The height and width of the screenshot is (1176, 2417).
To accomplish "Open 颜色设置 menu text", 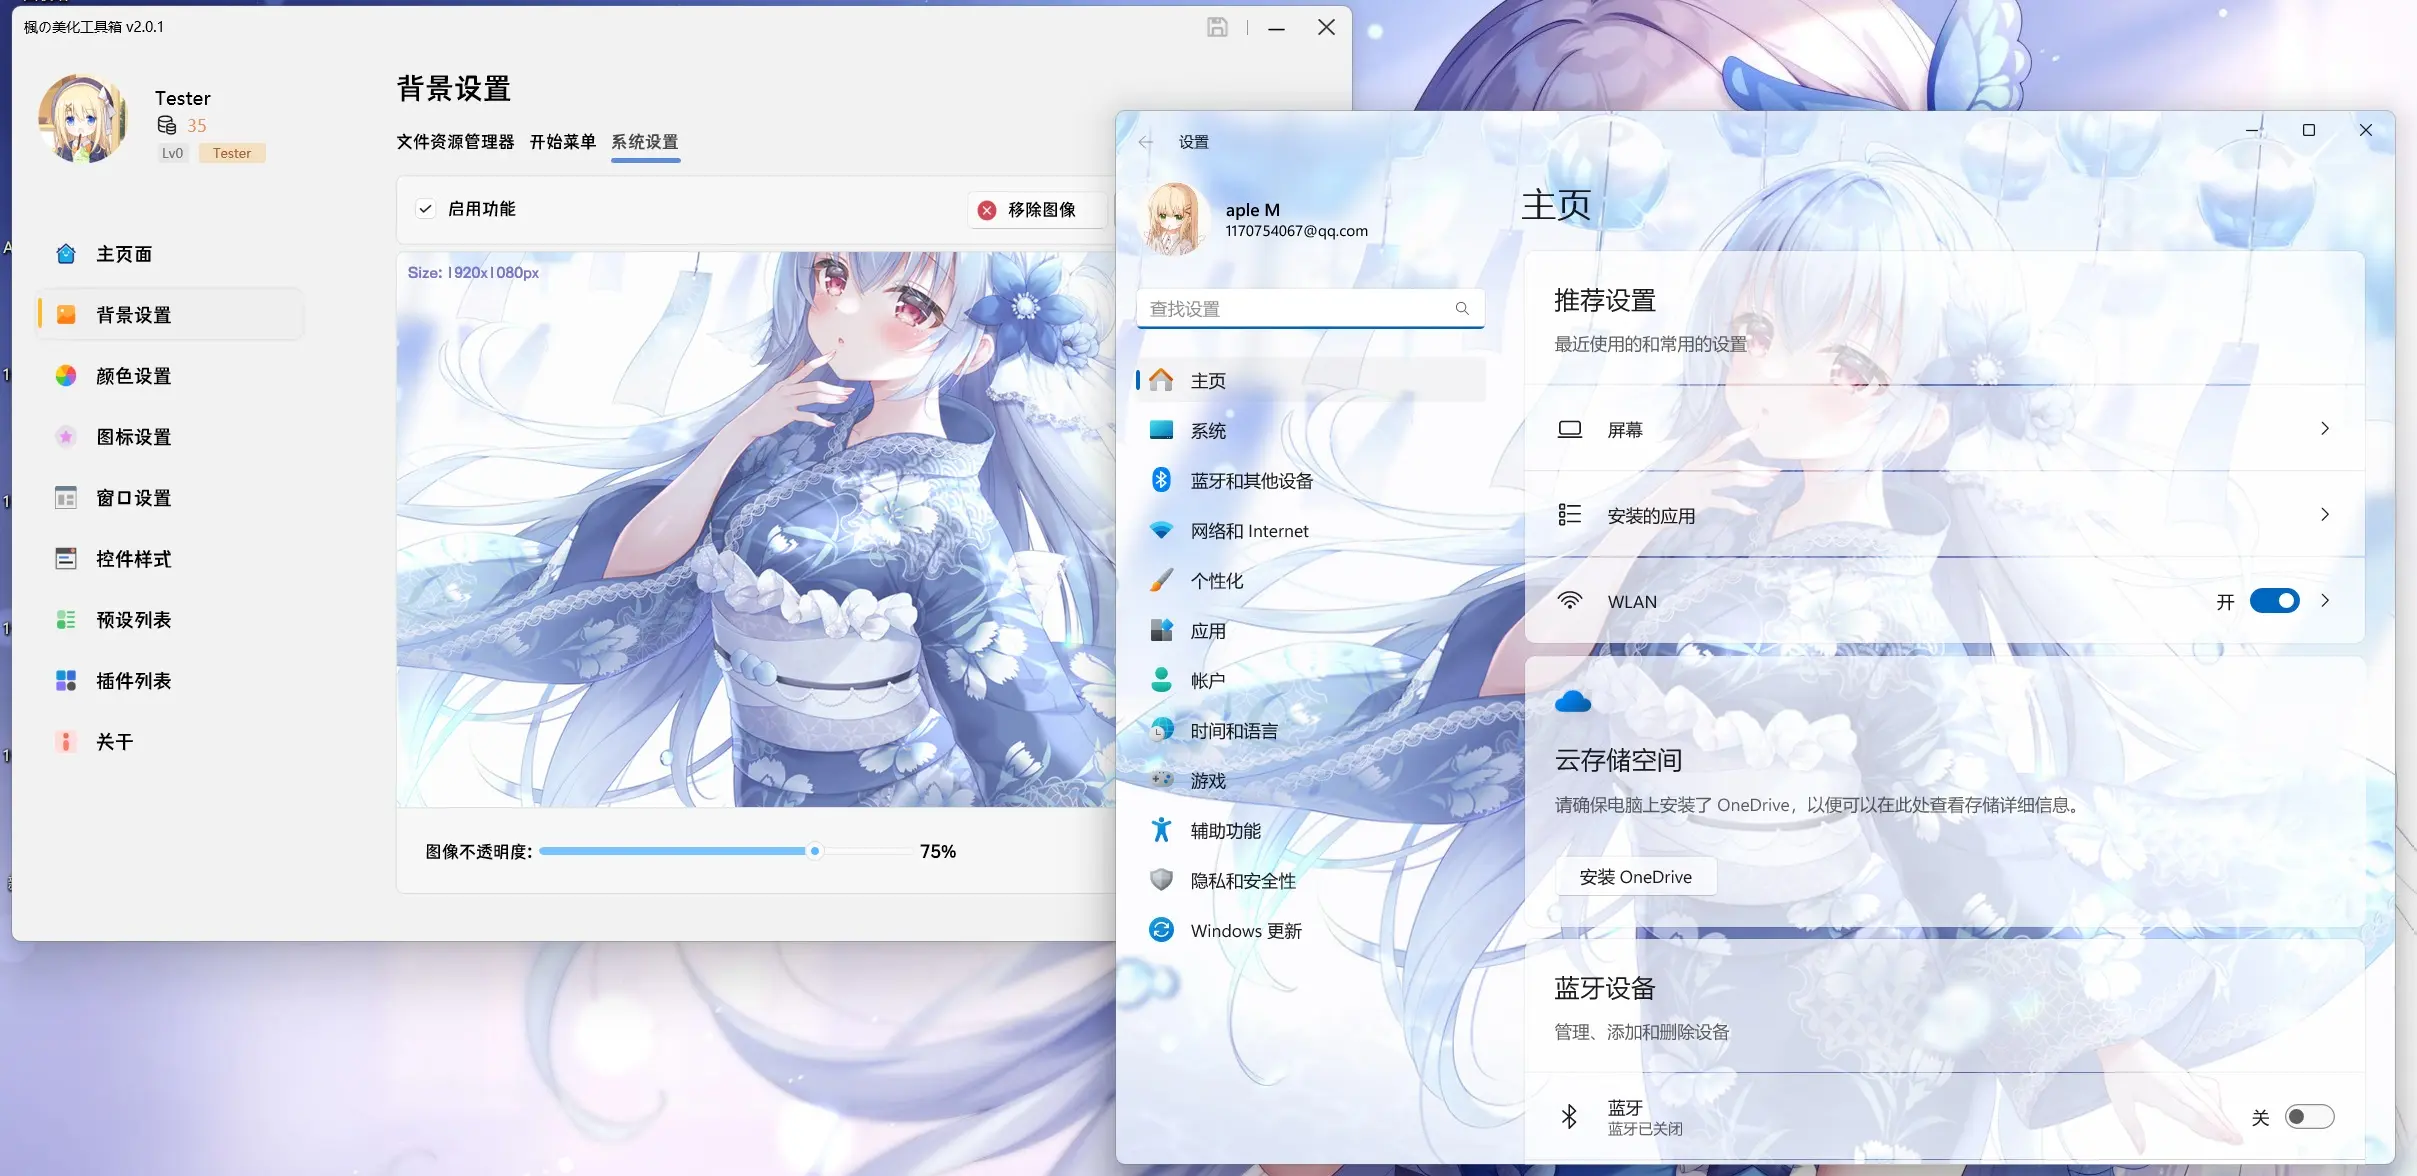I will click(134, 376).
